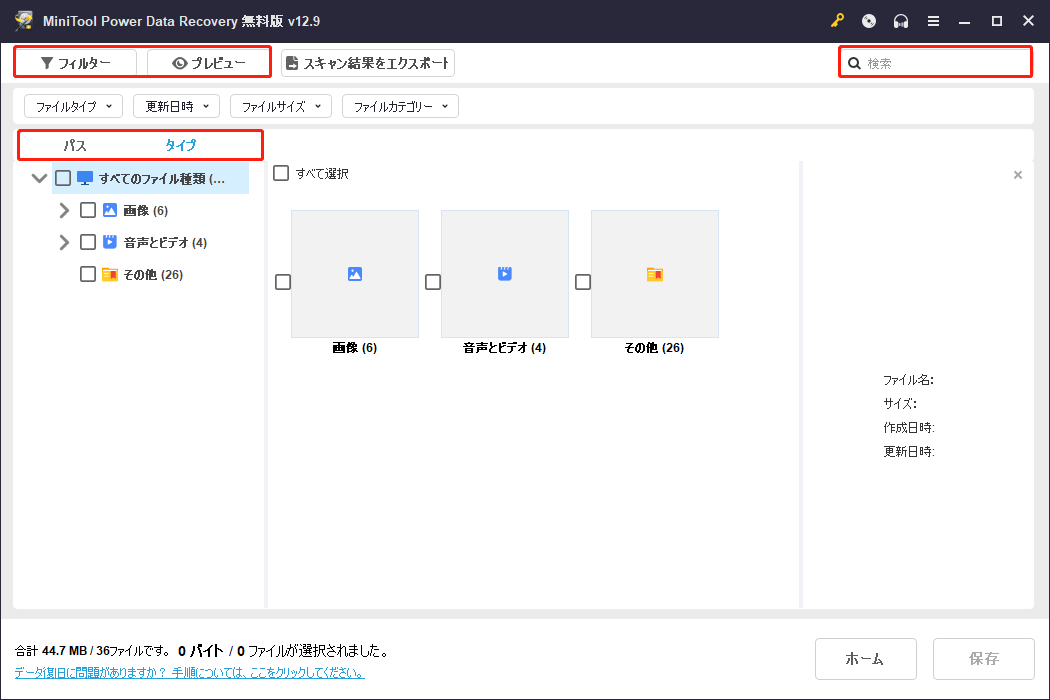Click the 音声とビデオ (4) caption under thumbnail

(505, 348)
